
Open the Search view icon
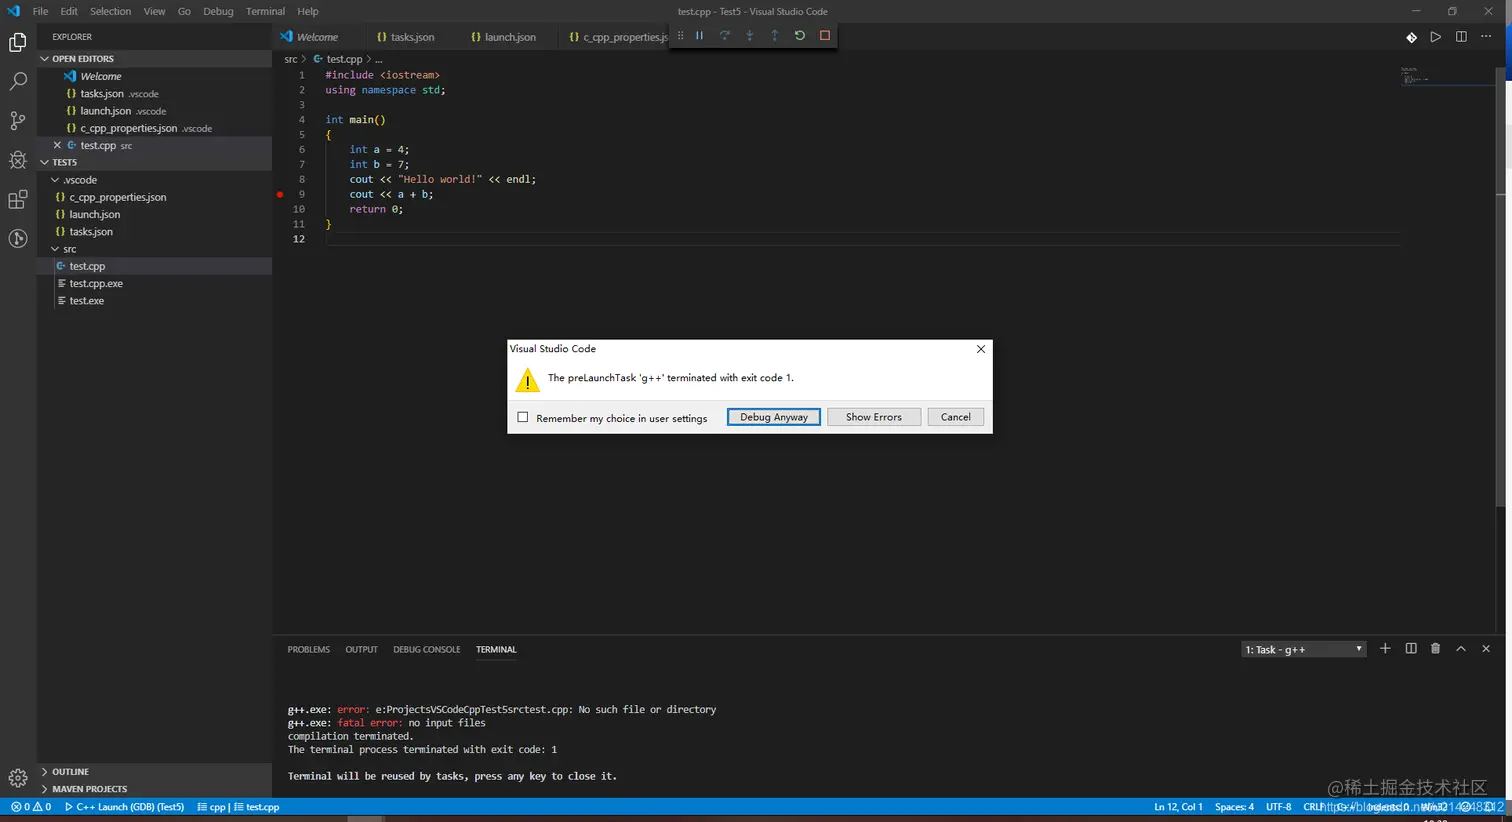pyautogui.click(x=18, y=81)
